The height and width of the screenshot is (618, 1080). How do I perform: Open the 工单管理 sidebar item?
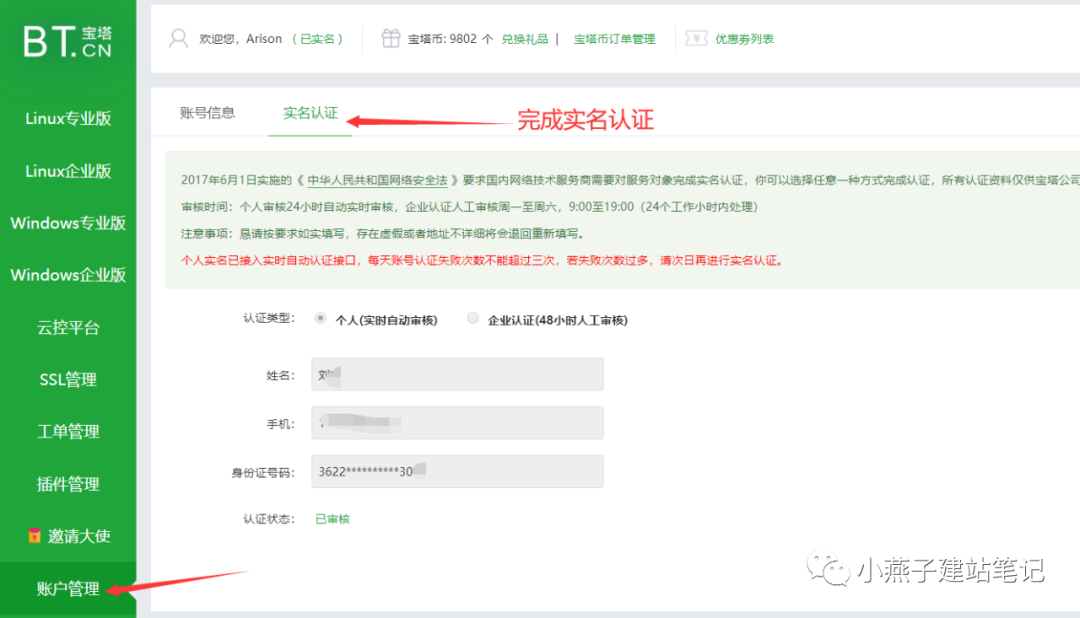[x=67, y=431]
